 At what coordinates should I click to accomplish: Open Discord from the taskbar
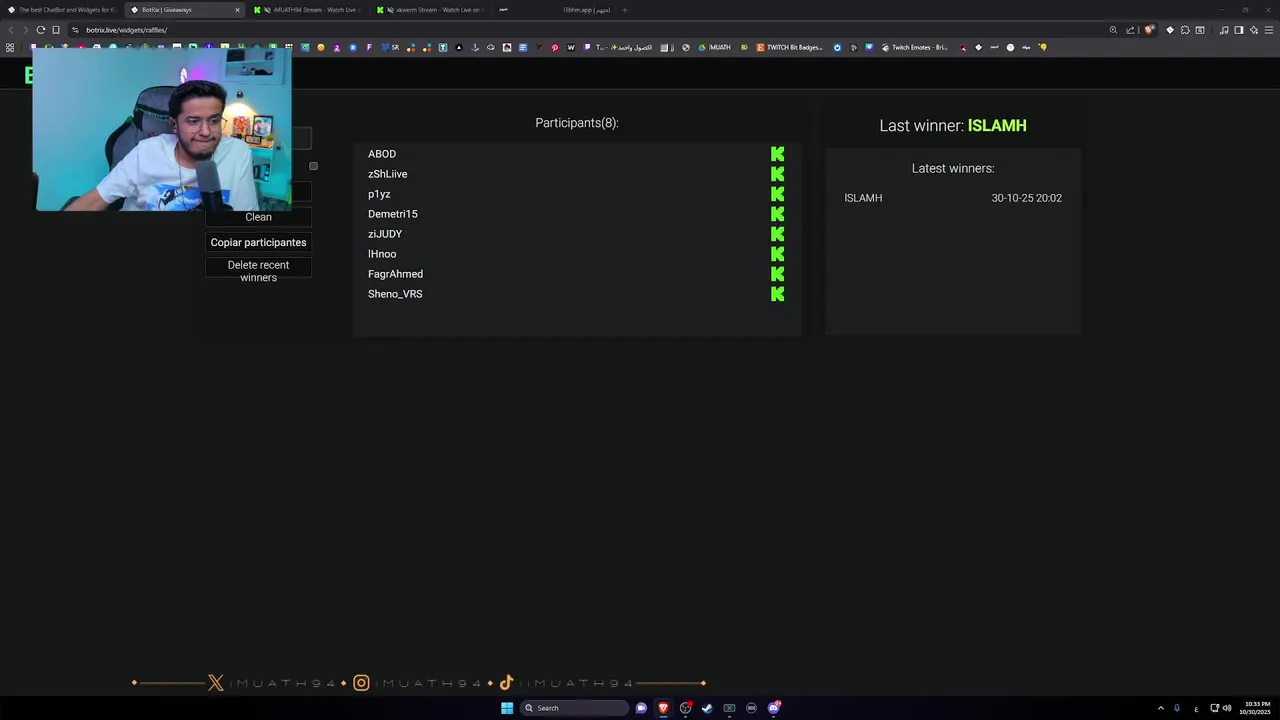(x=773, y=708)
